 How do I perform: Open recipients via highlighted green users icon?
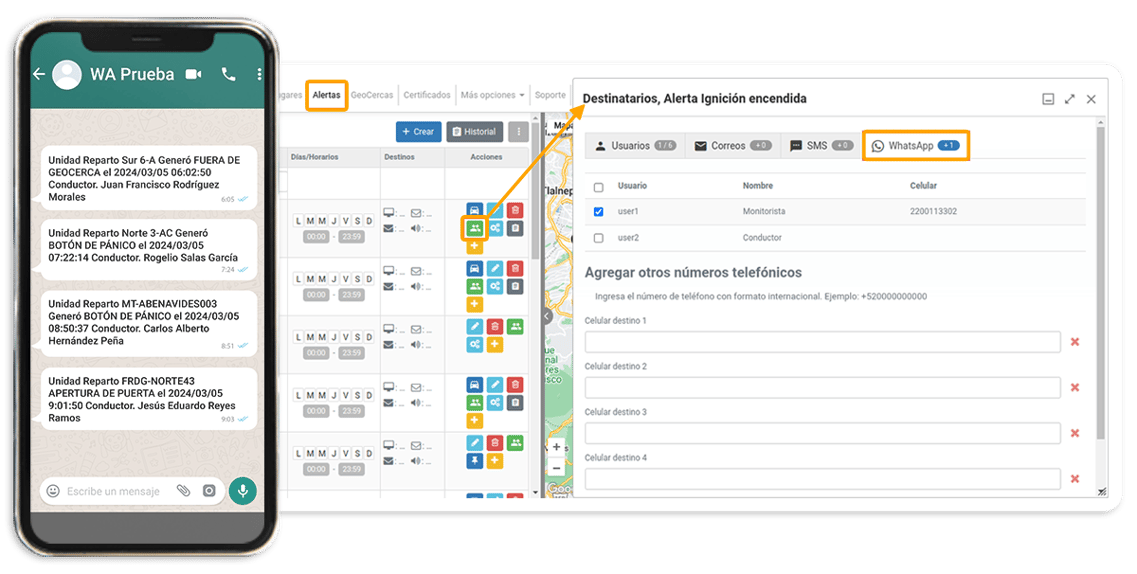coord(474,228)
